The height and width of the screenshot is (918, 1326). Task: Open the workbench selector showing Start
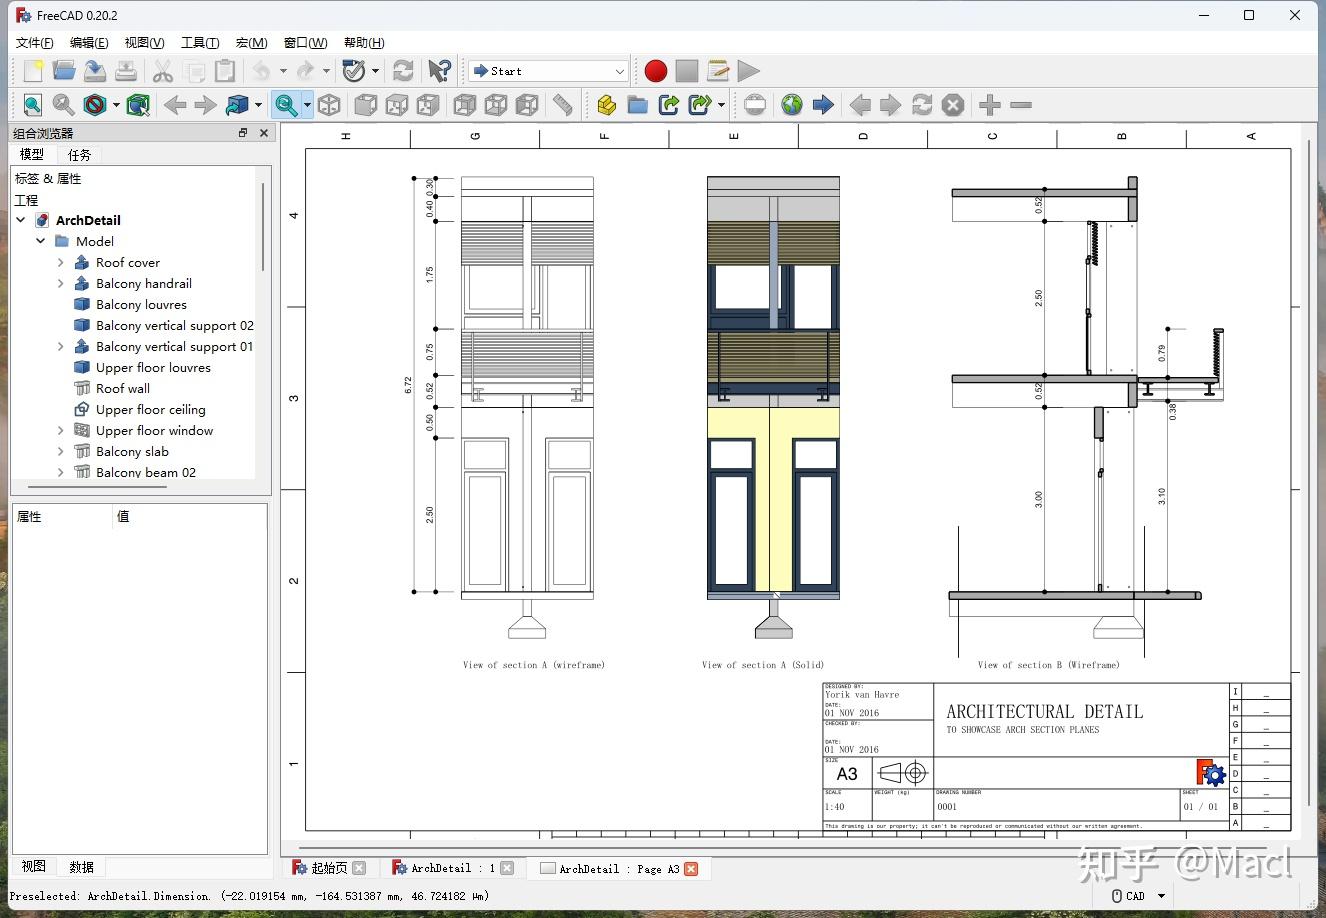click(549, 71)
